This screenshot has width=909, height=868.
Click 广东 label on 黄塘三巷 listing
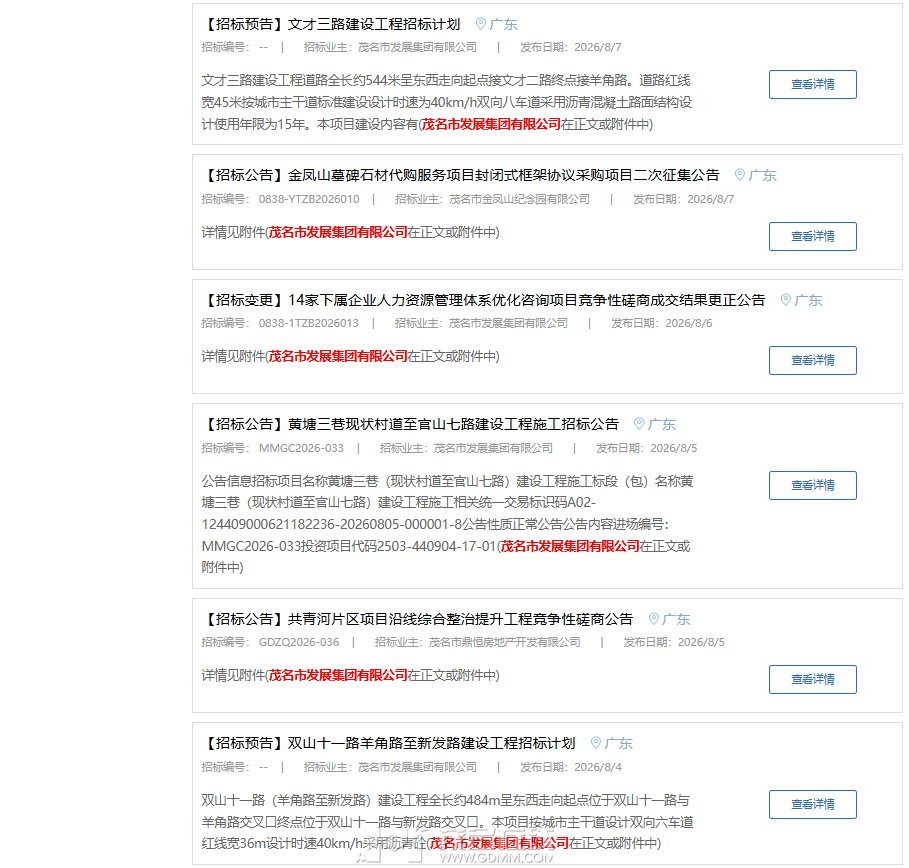661,424
